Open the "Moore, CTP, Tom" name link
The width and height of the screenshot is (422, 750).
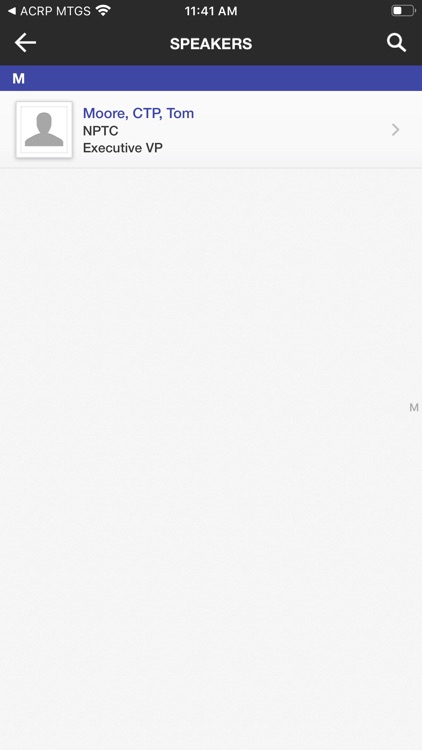pyautogui.click(x=138, y=113)
